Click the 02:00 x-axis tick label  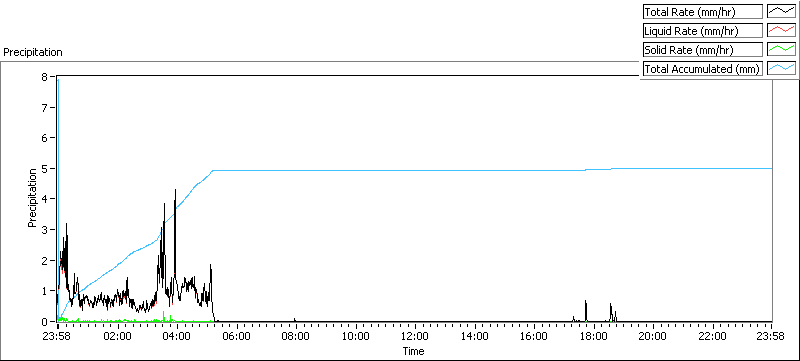pos(118,337)
